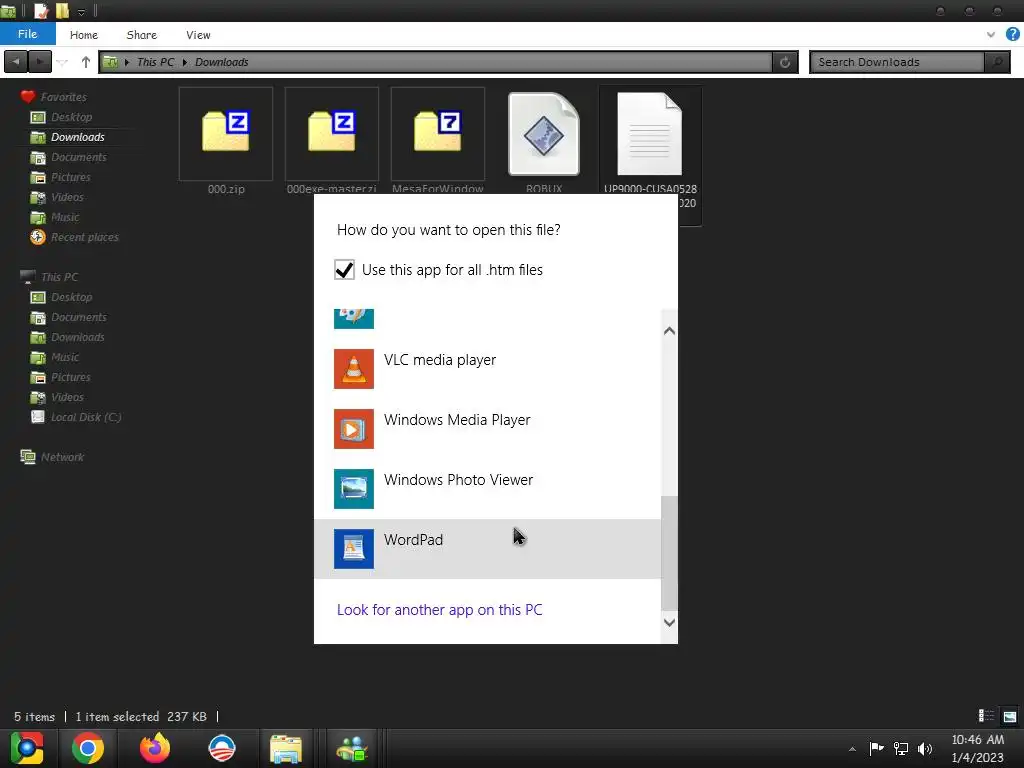Switch to the View ribbon tab

click(x=198, y=35)
